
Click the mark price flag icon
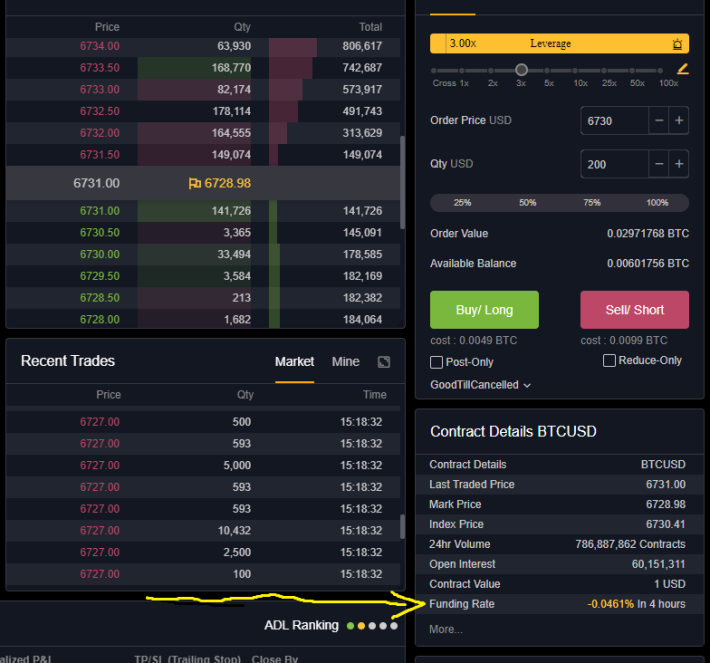[x=195, y=183]
